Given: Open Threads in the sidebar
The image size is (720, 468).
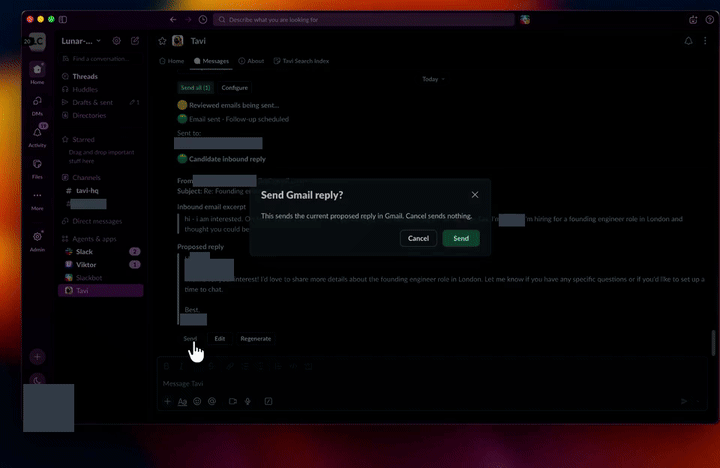Looking at the screenshot, I should 101,76.
